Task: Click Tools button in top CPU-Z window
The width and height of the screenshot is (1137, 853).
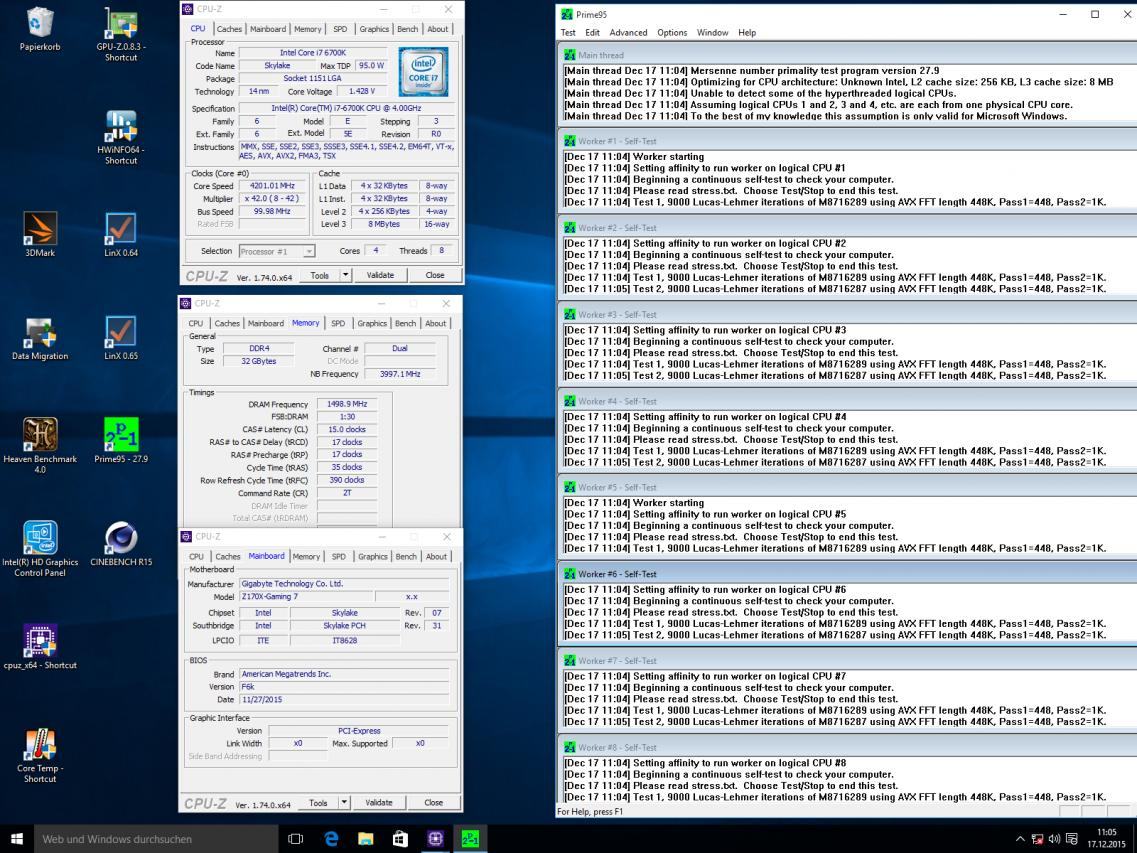Action: pyautogui.click(x=319, y=275)
